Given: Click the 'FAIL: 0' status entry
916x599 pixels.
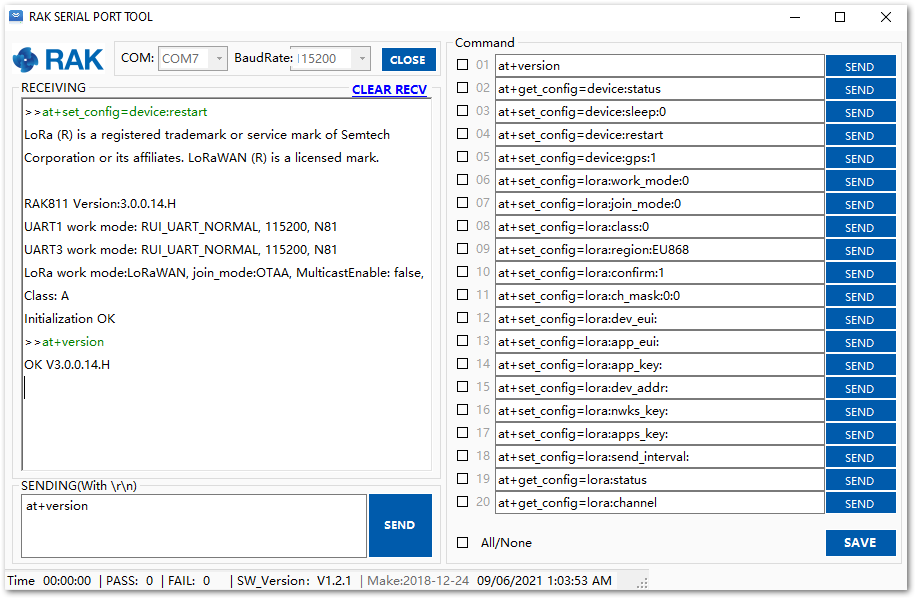Looking at the screenshot, I should [x=189, y=581].
